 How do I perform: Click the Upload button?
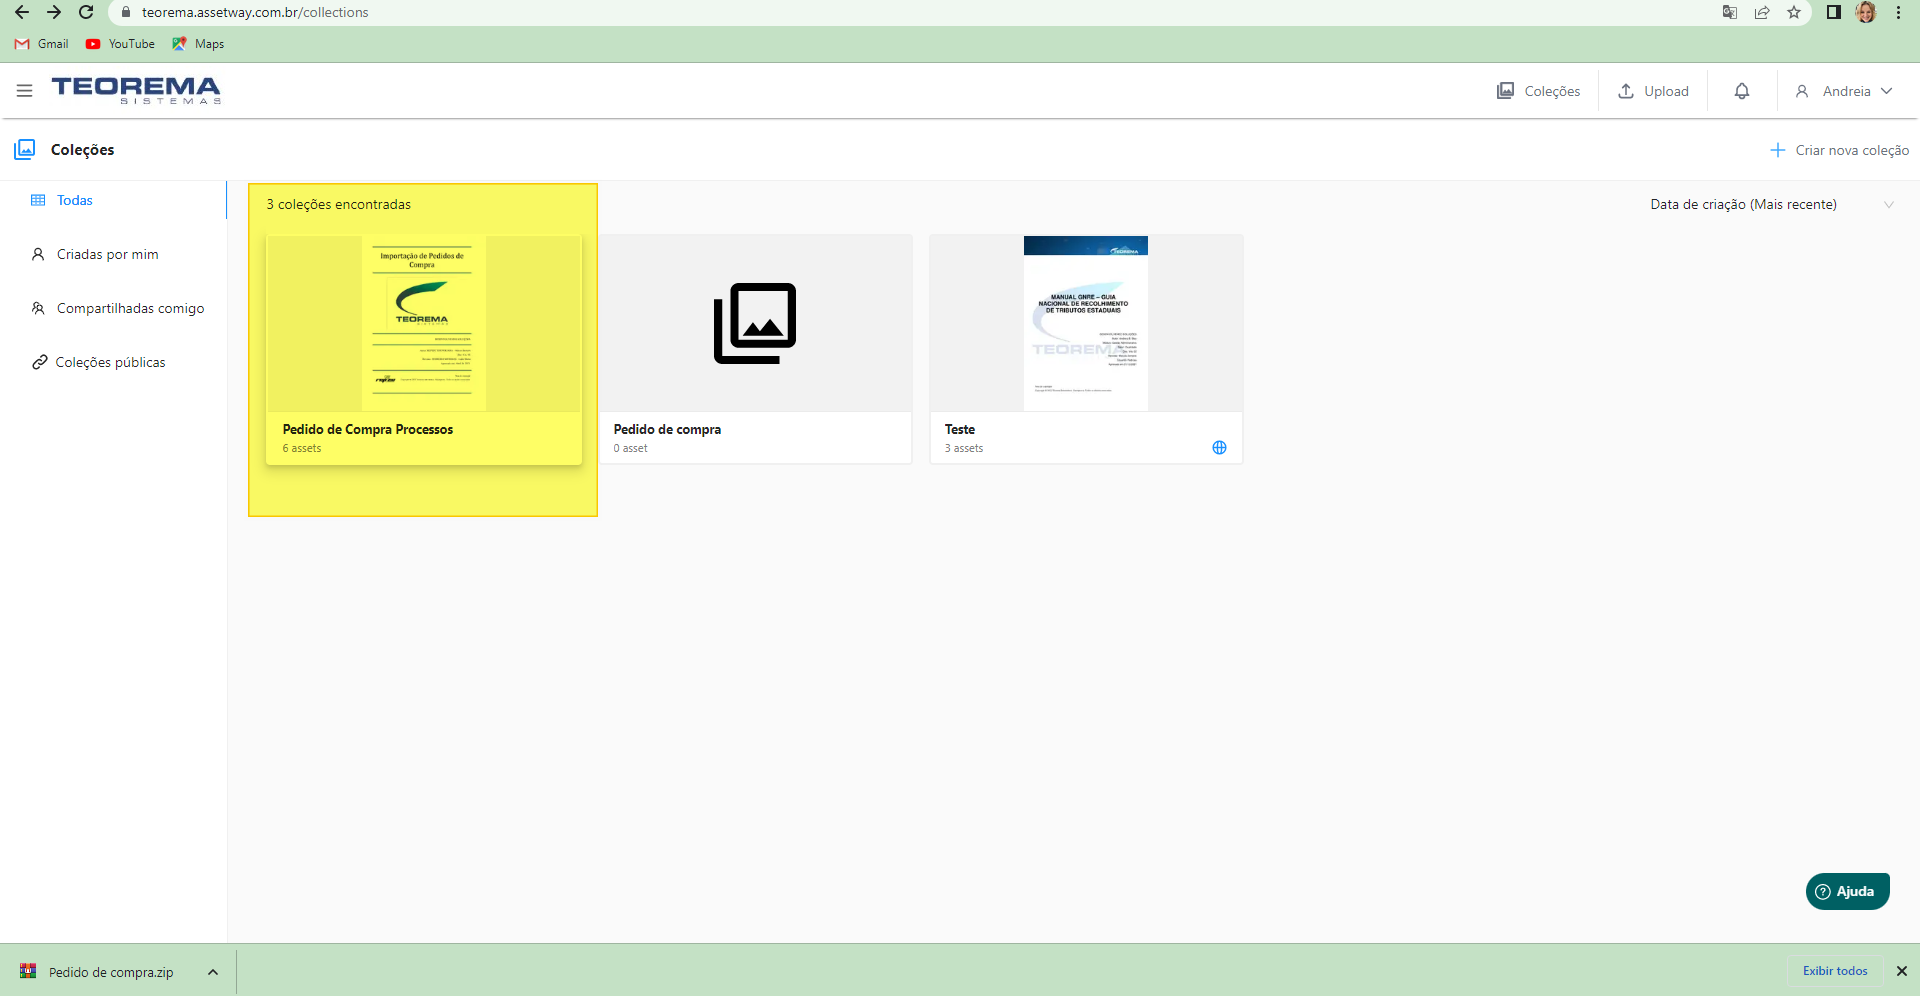pos(1654,91)
